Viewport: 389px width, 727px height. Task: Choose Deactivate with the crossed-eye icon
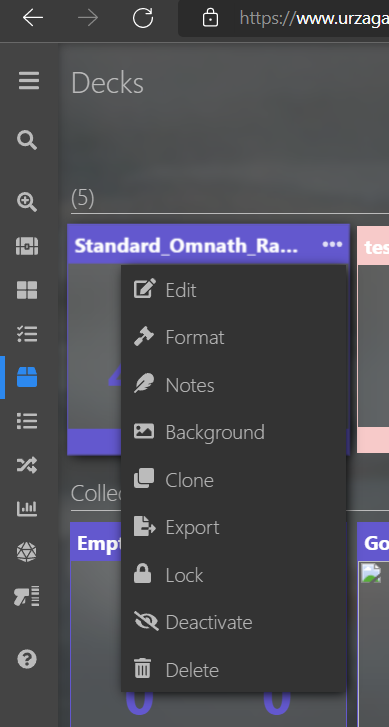pyautogui.click(x=234, y=622)
